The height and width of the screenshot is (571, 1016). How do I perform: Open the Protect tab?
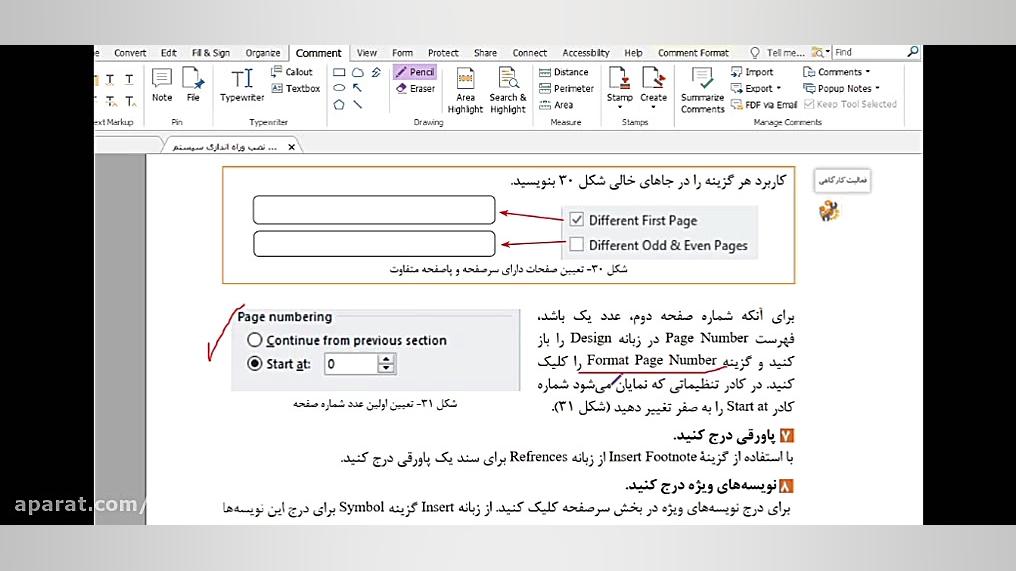tap(443, 53)
